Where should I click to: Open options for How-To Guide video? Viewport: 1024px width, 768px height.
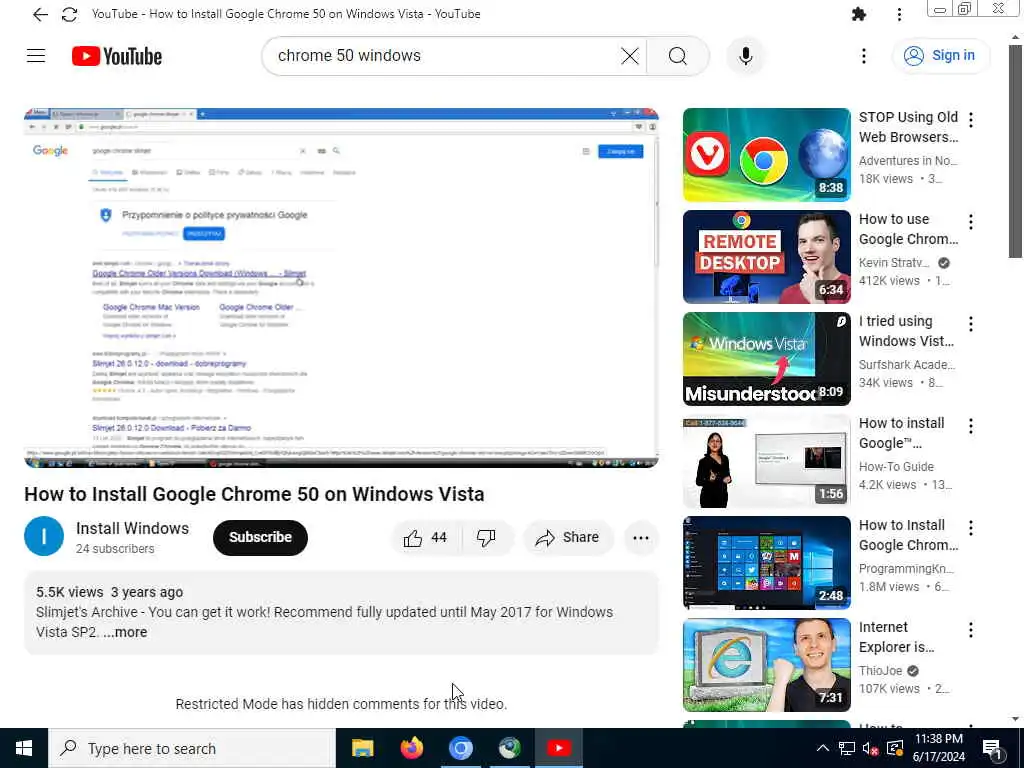[970, 426]
